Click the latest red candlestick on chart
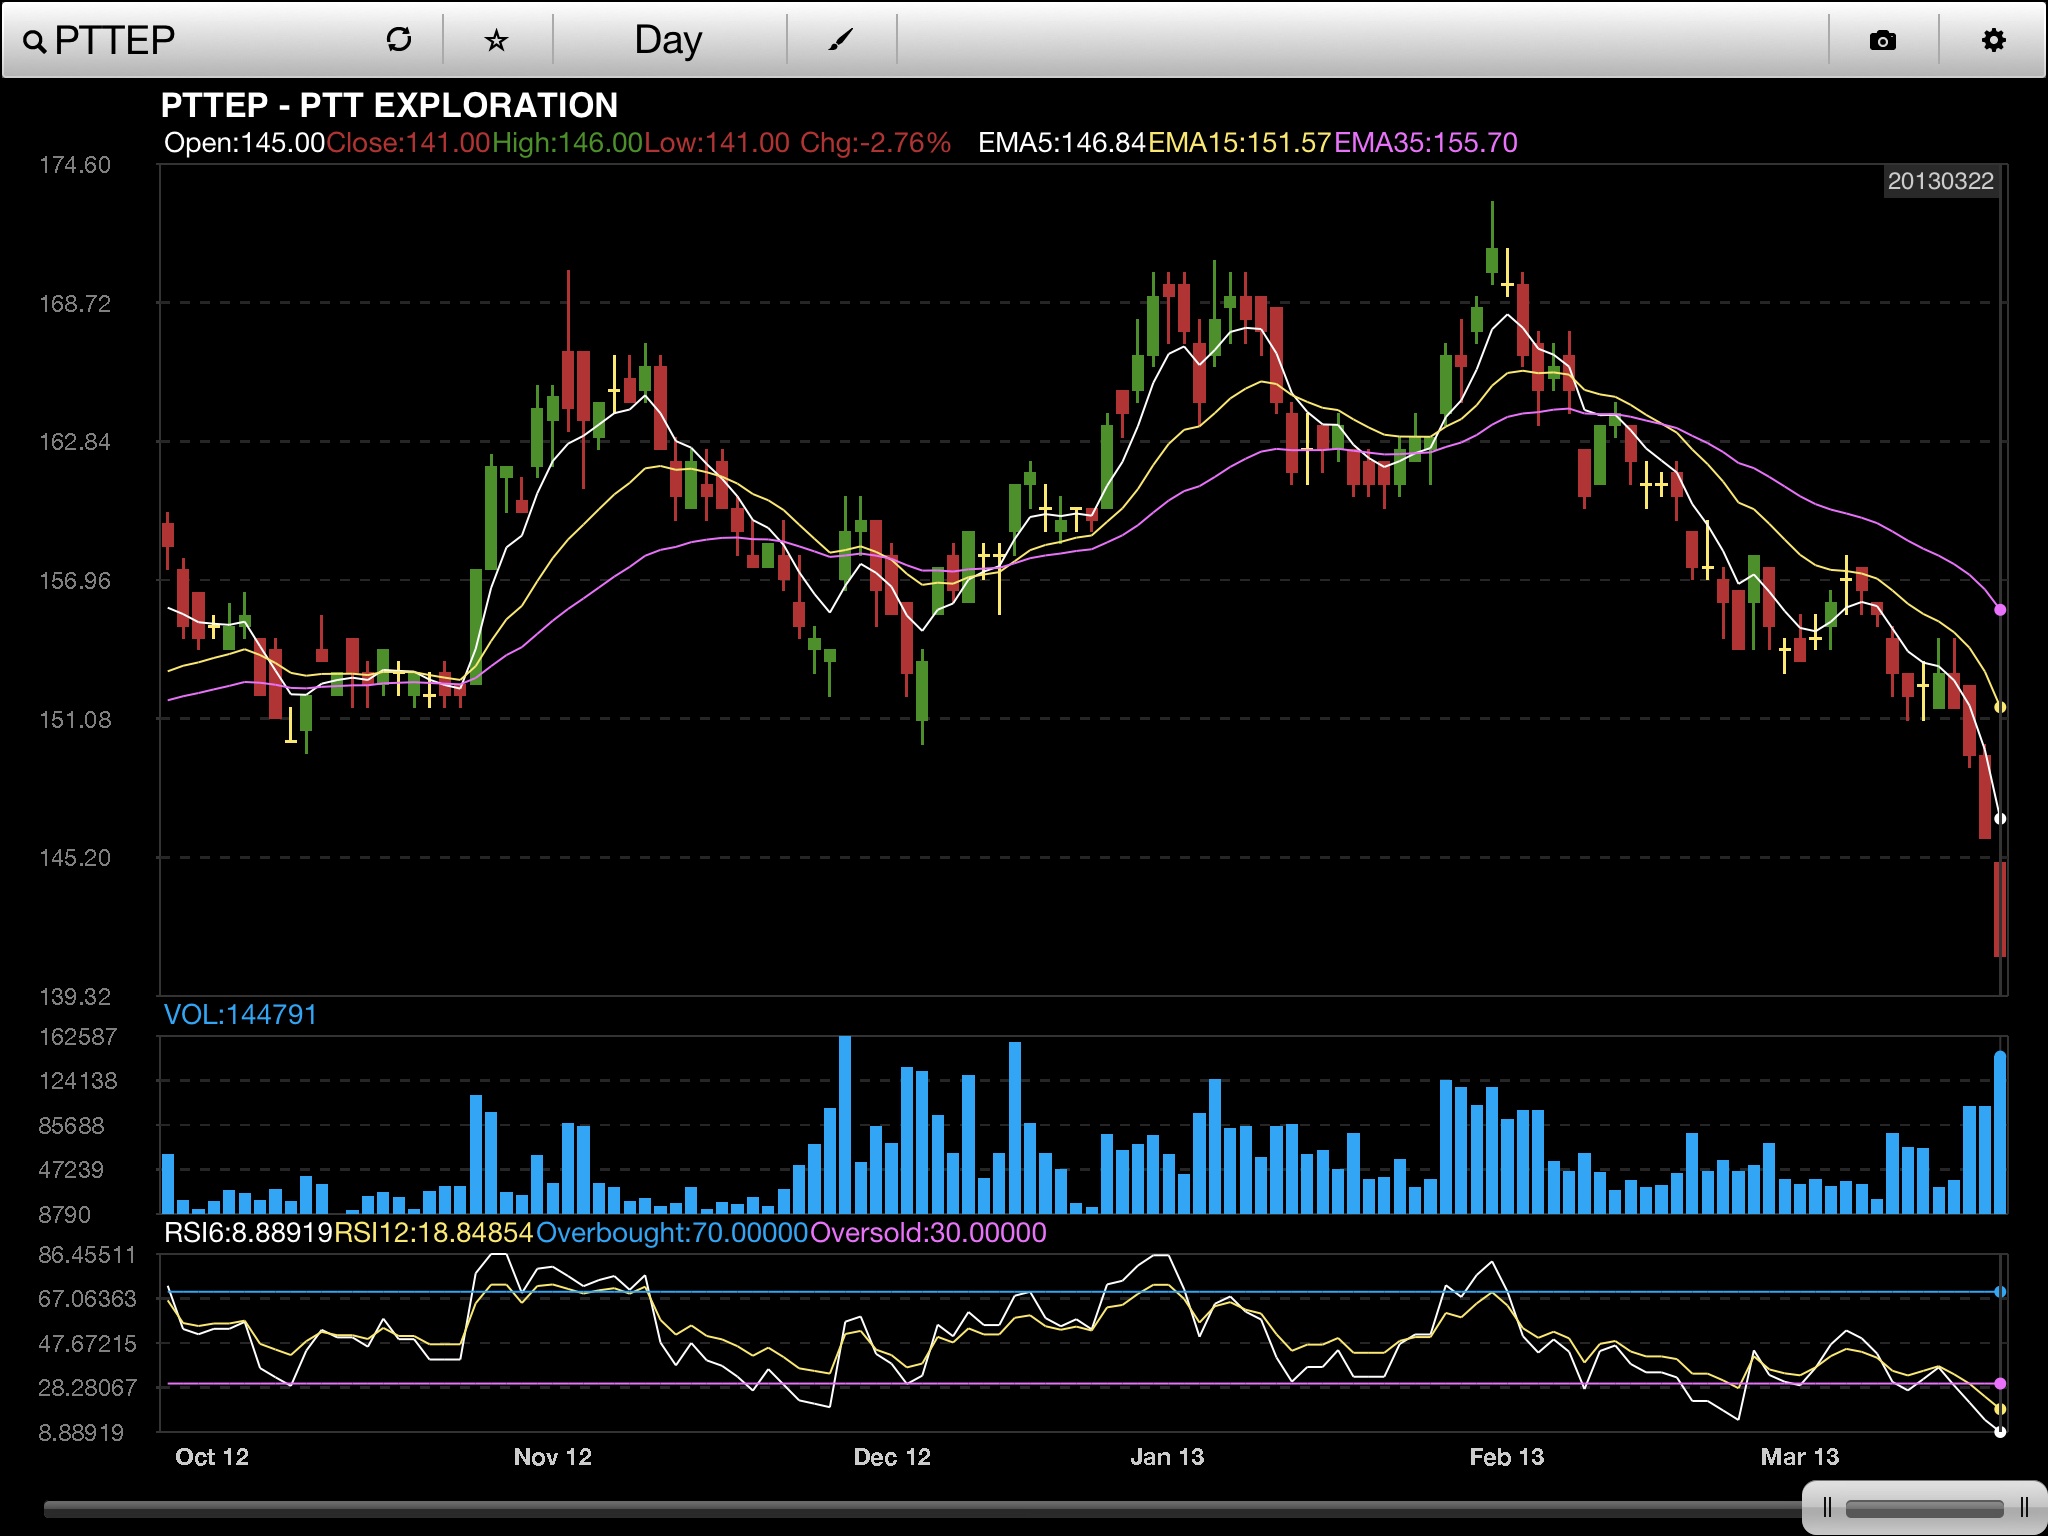 coord(1999,908)
